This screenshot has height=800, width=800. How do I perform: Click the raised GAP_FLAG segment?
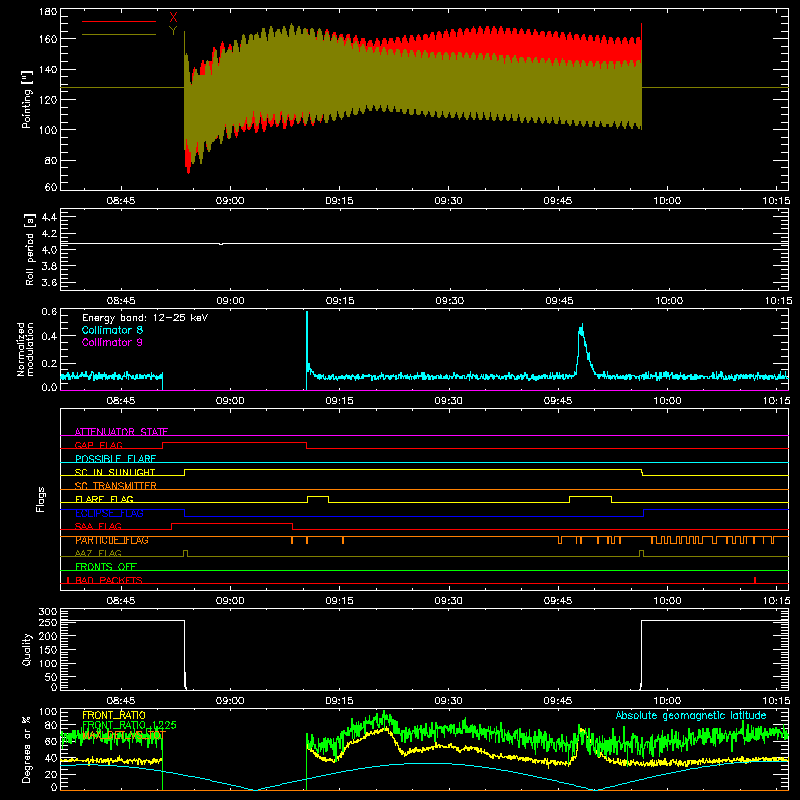tap(234, 443)
